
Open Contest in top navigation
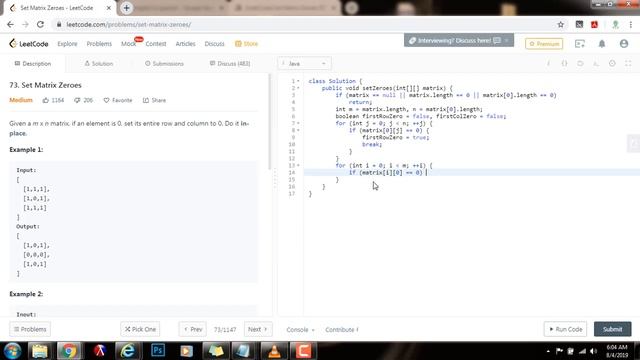(x=156, y=44)
